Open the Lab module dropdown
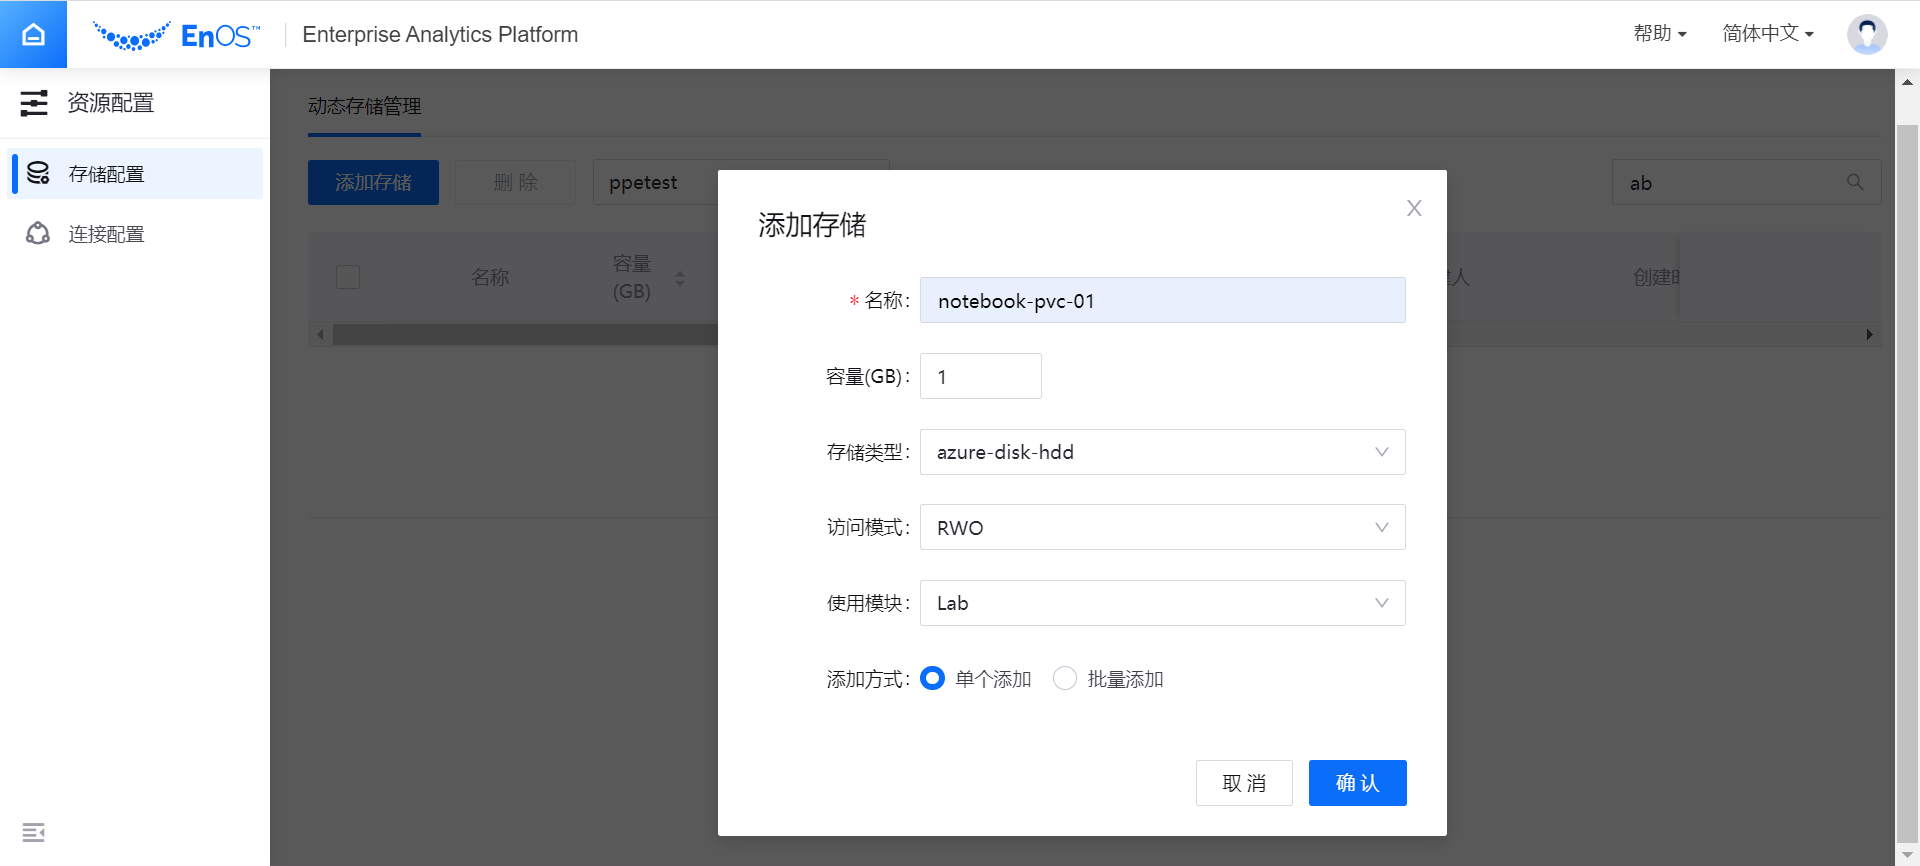 click(1162, 603)
